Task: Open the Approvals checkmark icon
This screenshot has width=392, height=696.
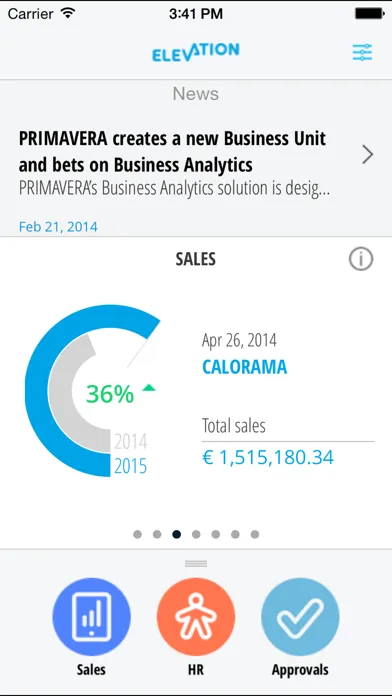Action: pyautogui.click(x=300, y=617)
